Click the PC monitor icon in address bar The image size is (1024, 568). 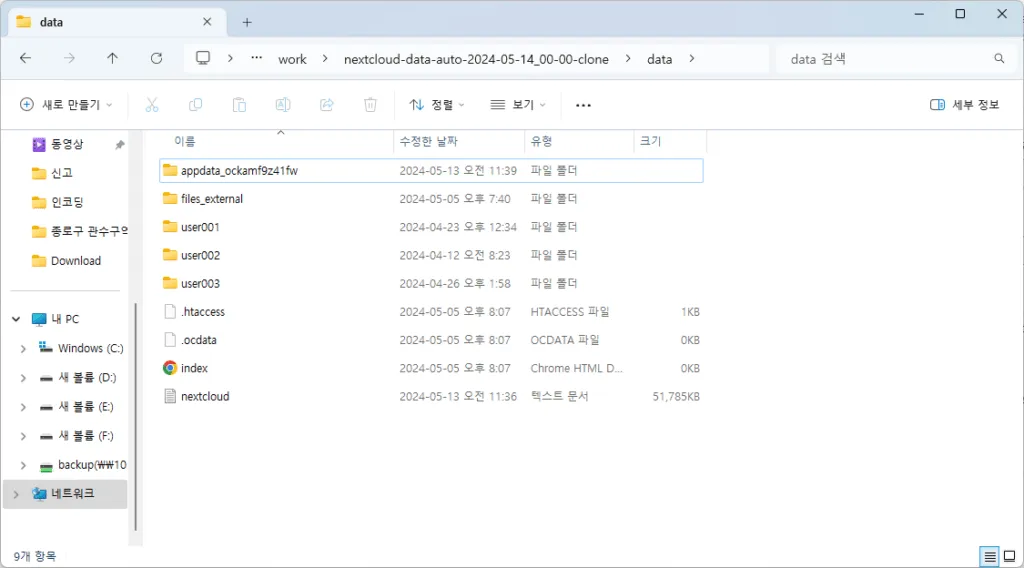click(x=203, y=58)
